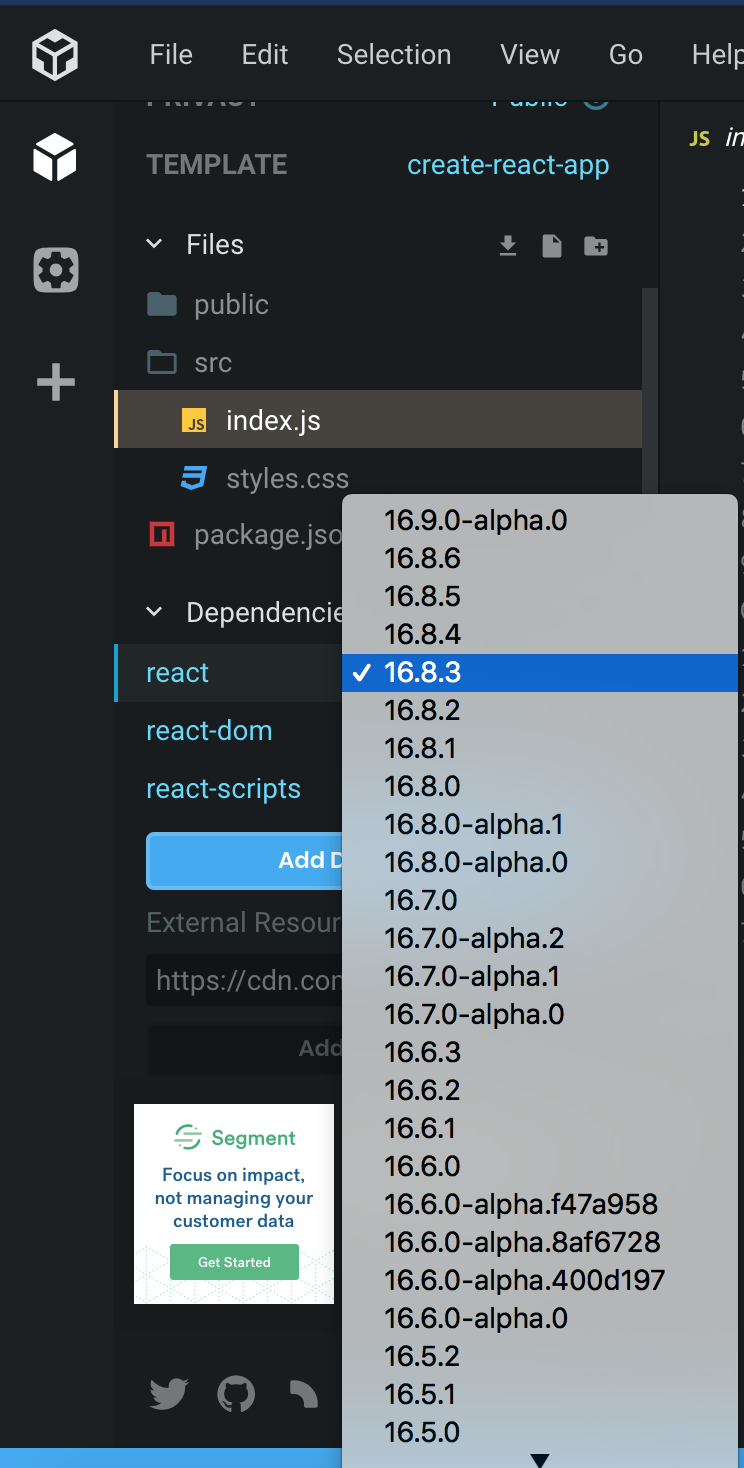Open the Go menu
The width and height of the screenshot is (744, 1468).
click(x=626, y=55)
